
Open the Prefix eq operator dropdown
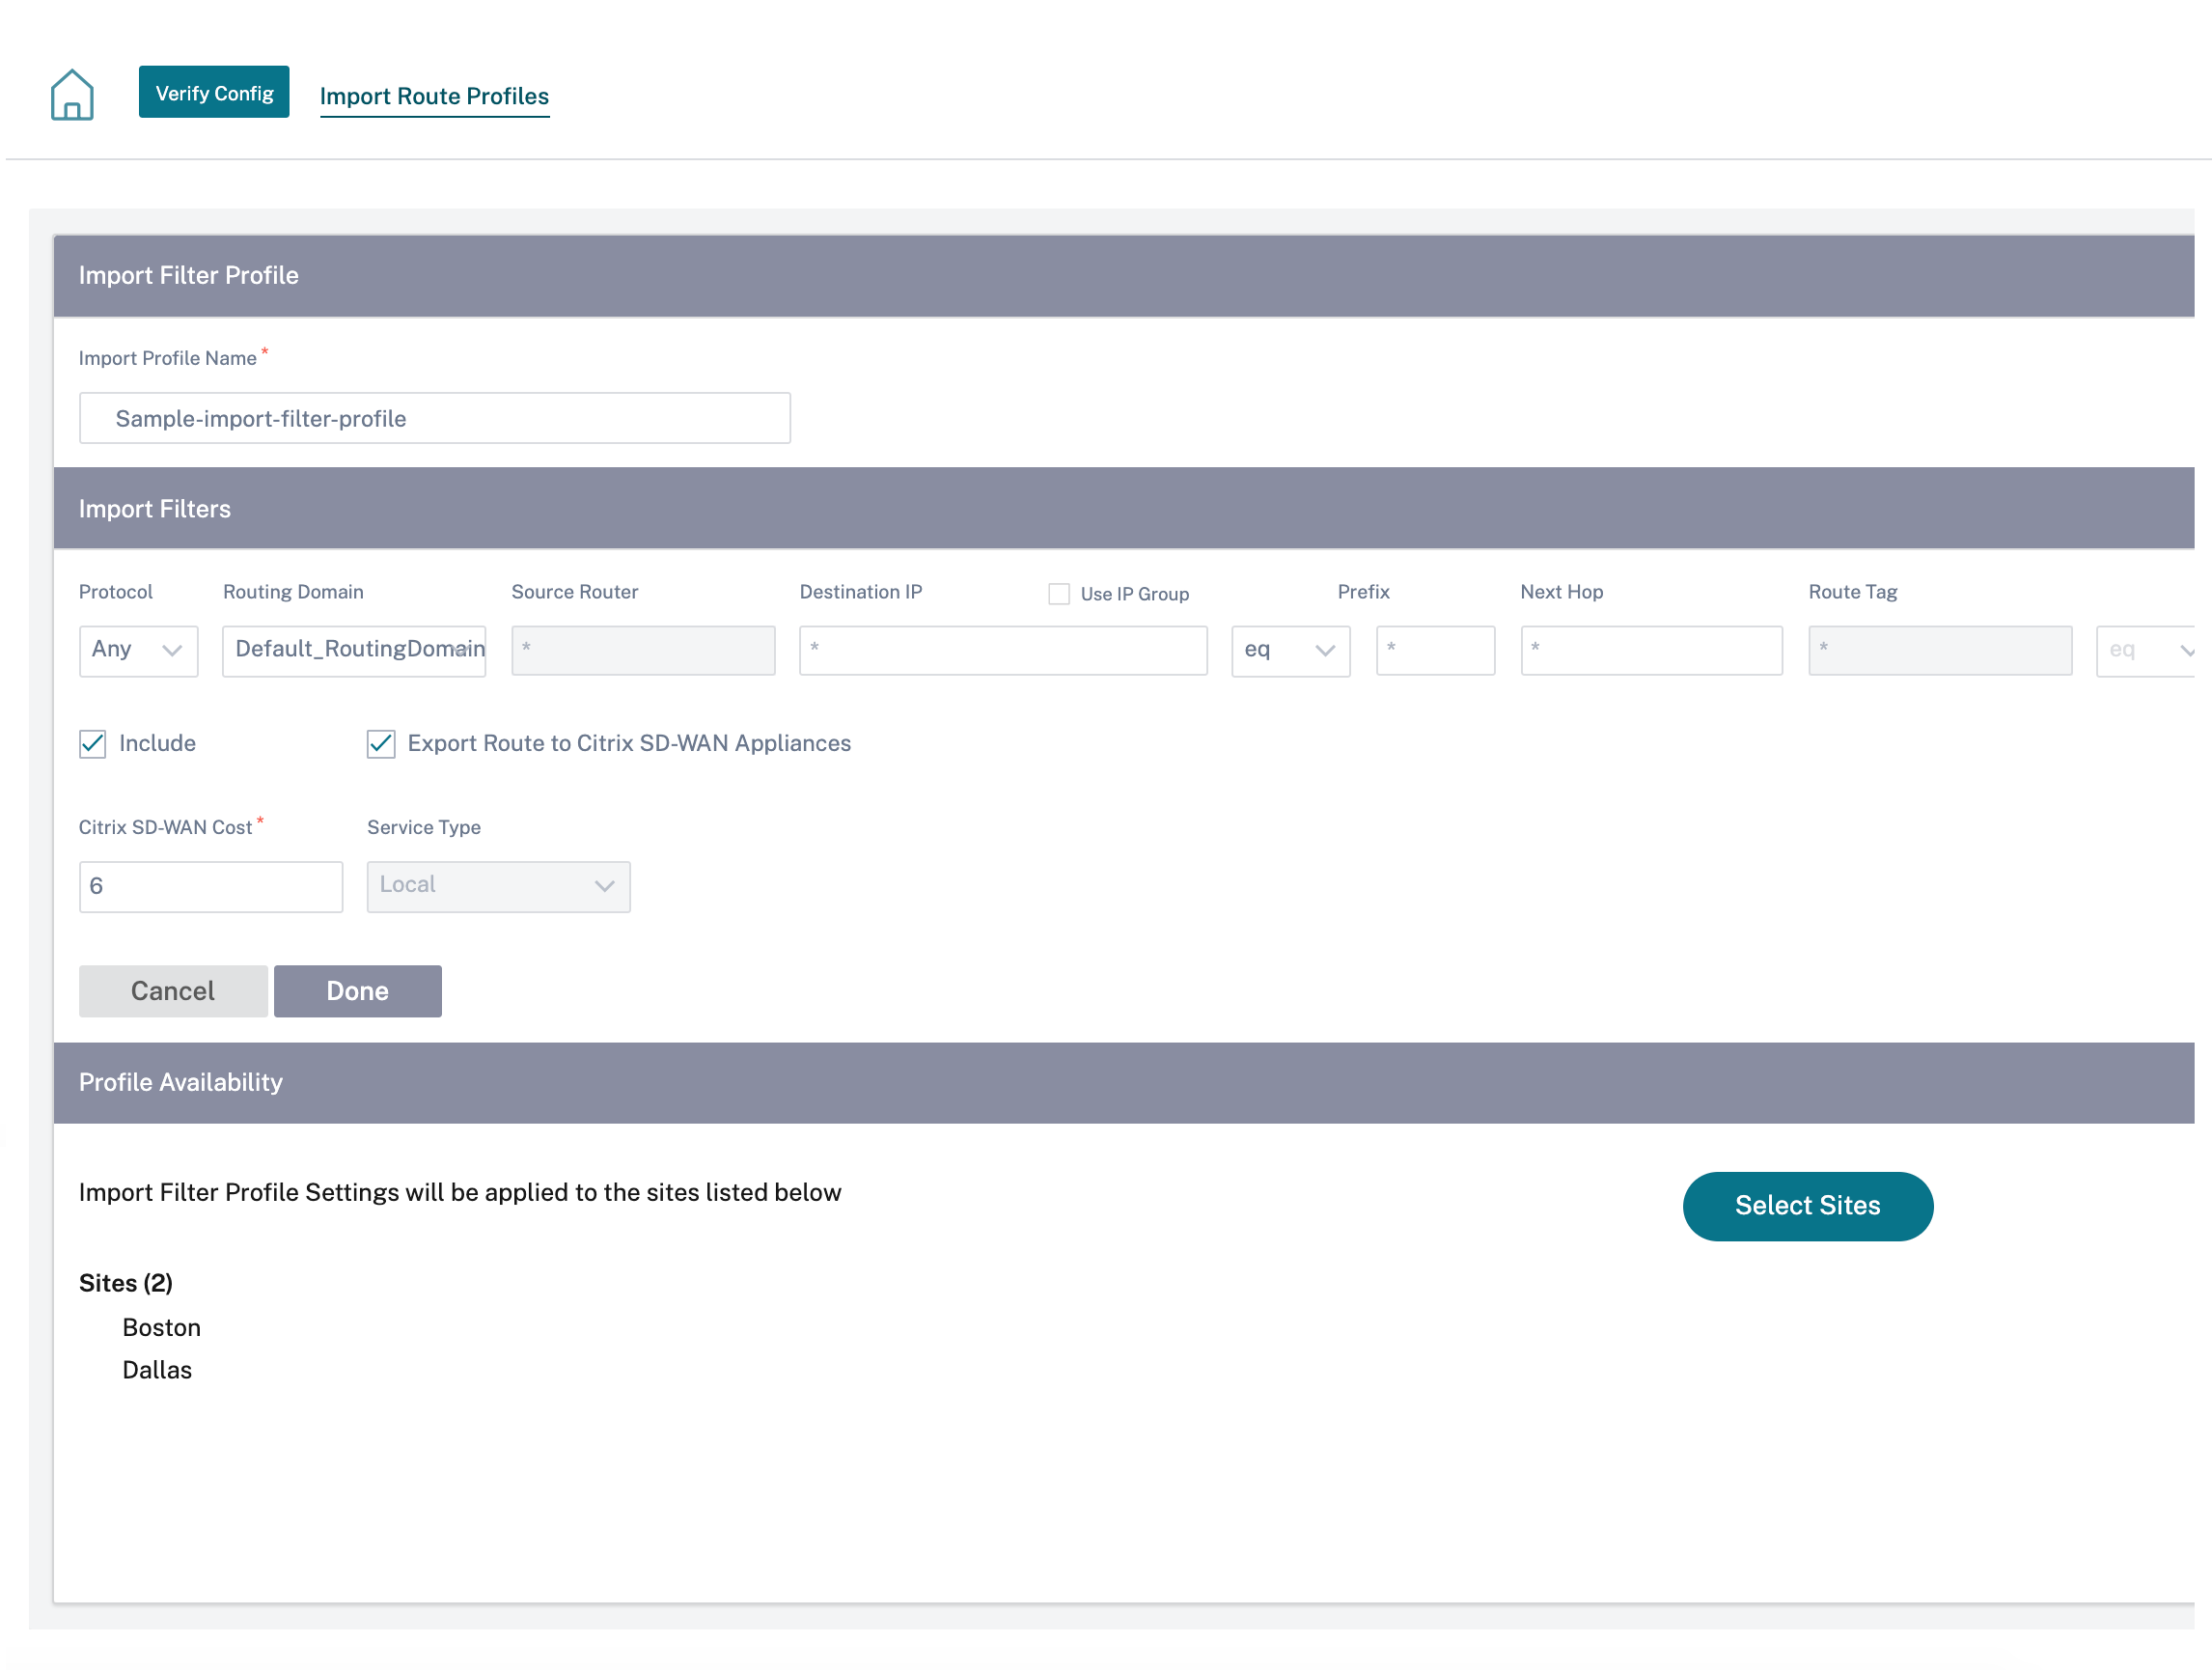[x=1291, y=650]
